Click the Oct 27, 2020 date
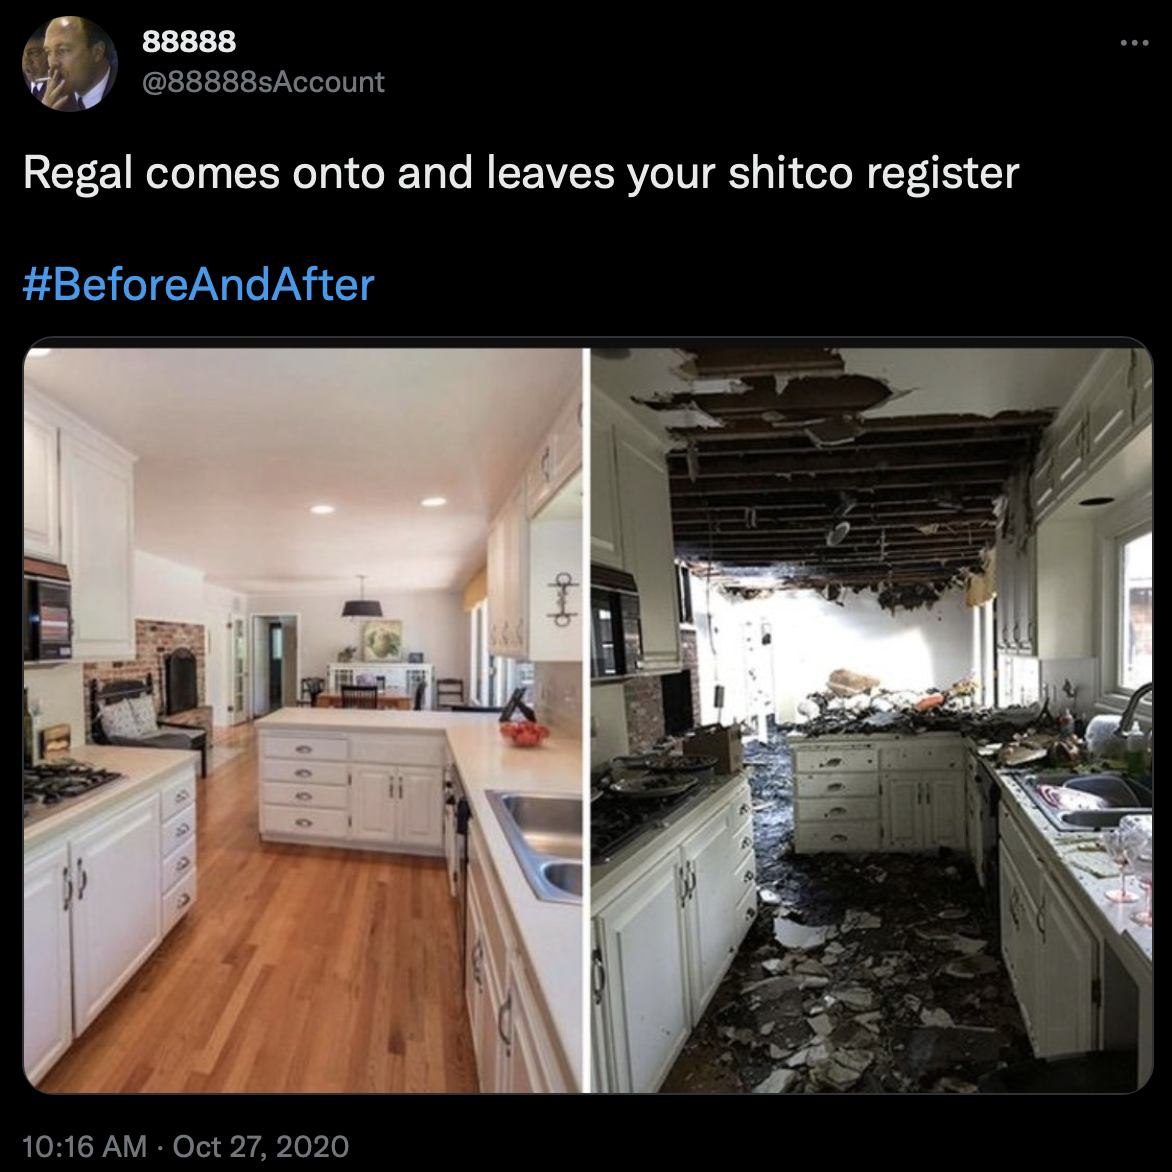Screen dimensions: 1172x1172 click(x=261, y=1146)
